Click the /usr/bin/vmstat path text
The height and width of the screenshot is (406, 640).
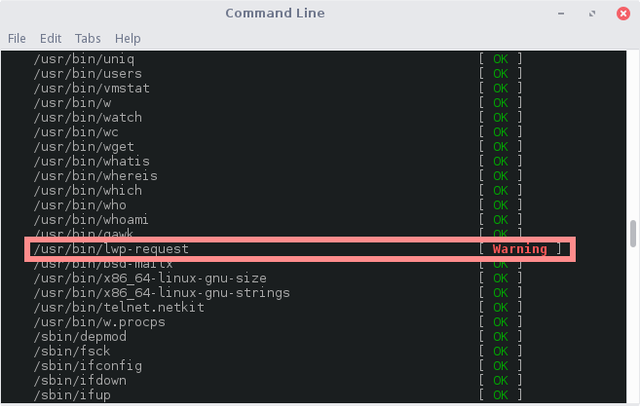coord(91,88)
